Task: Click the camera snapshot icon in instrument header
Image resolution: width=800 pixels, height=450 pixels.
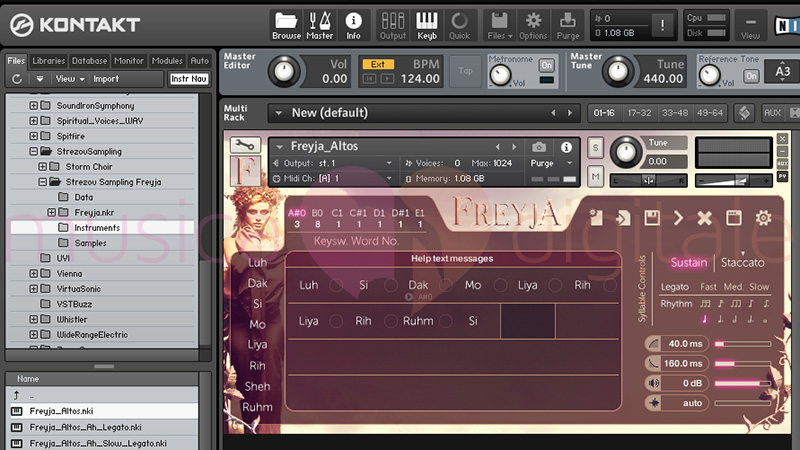Action: [539, 147]
